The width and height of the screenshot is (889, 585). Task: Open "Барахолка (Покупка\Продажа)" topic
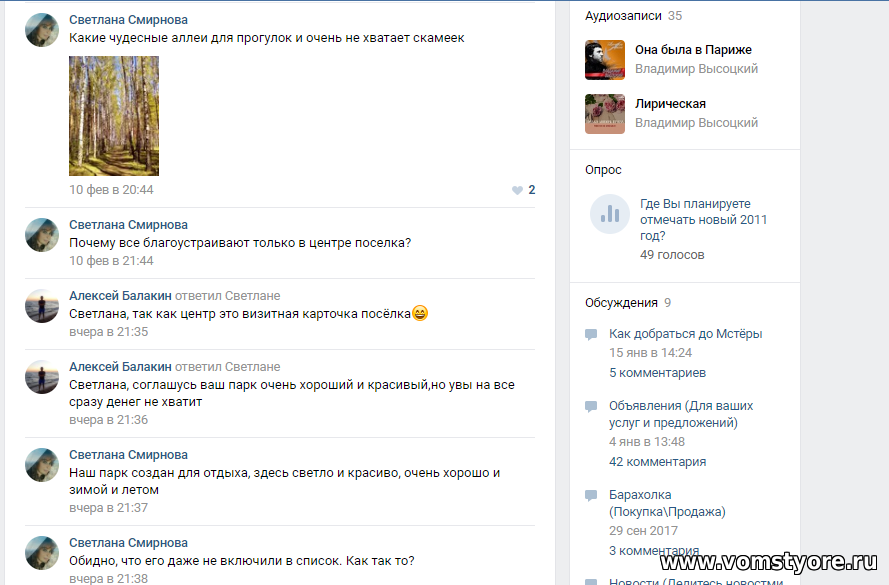coord(667,503)
